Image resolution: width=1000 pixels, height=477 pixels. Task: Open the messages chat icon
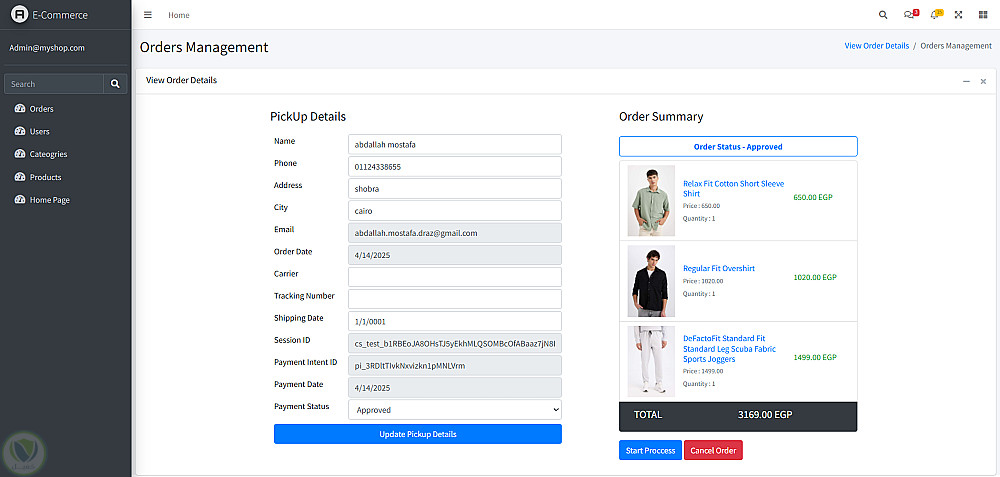908,15
